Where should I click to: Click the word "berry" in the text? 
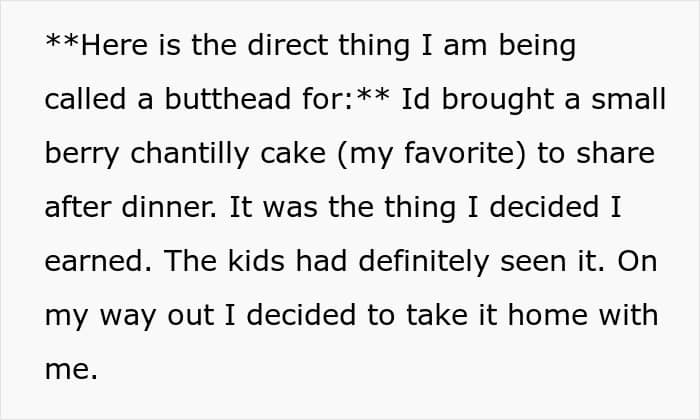click(x=82, y=154)
